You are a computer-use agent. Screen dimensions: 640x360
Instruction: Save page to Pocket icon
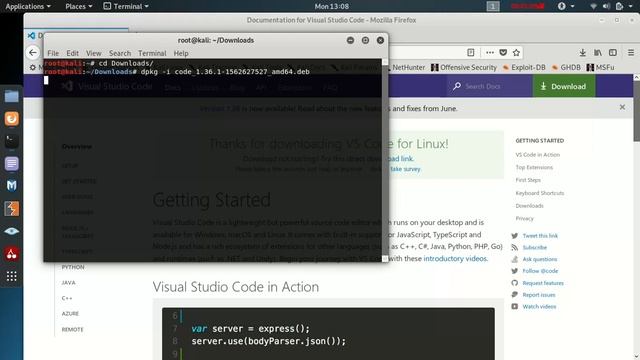[503, 52]
